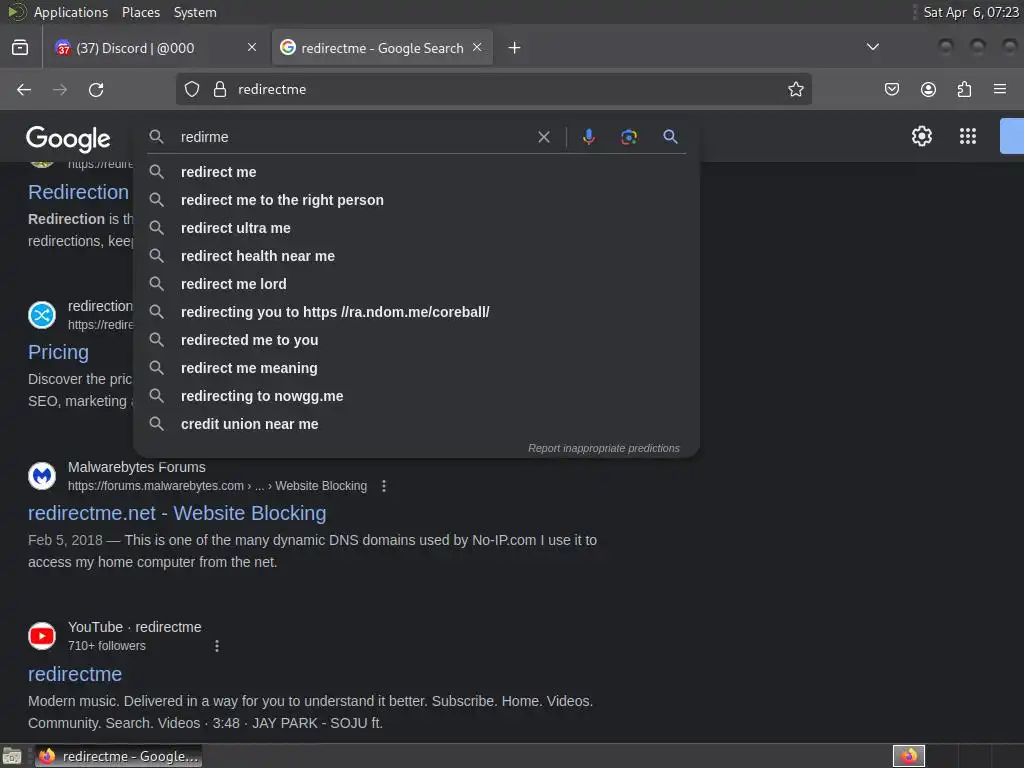Open the Google apps grid
1024x768 pixels.
pyautogui.click(x=967, y=136)
